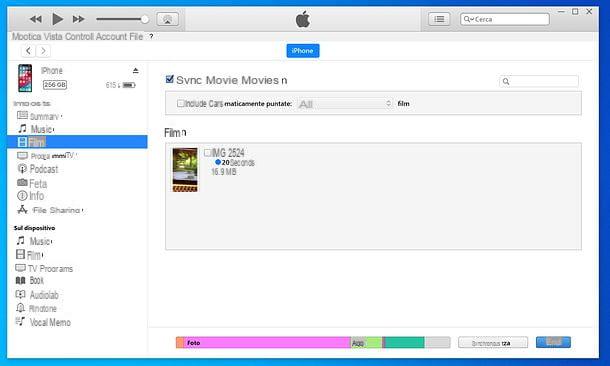Screen dimensions: 610x366
Task: Toggle the IMG 2524 checkbox
Action: click(207, 152)
